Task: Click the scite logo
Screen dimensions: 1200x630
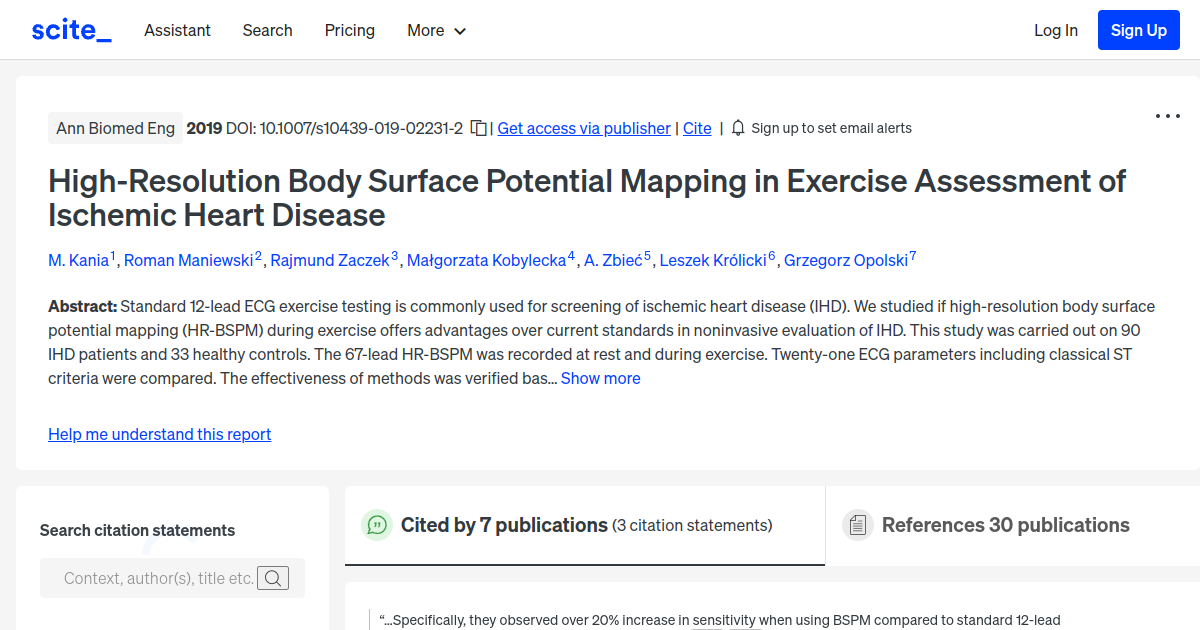Action: tap(70, 29)
